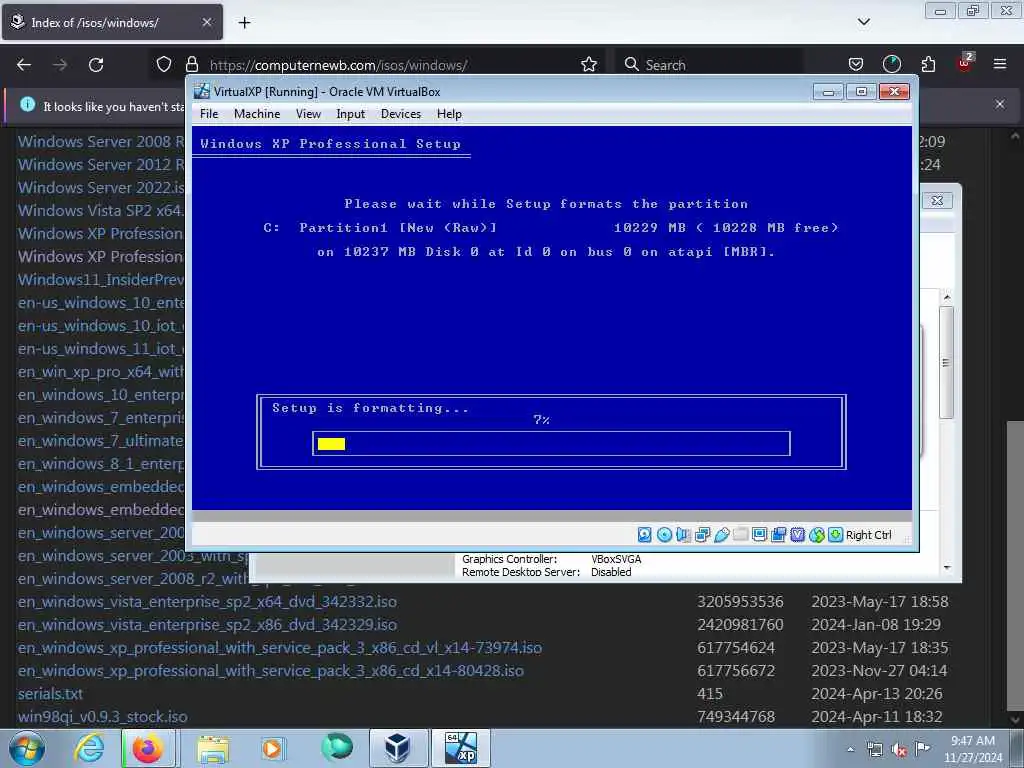This screenshot has width=1024, height=768.
Task: Open the Input menu in VirtualBox
Action: point(351,114)
